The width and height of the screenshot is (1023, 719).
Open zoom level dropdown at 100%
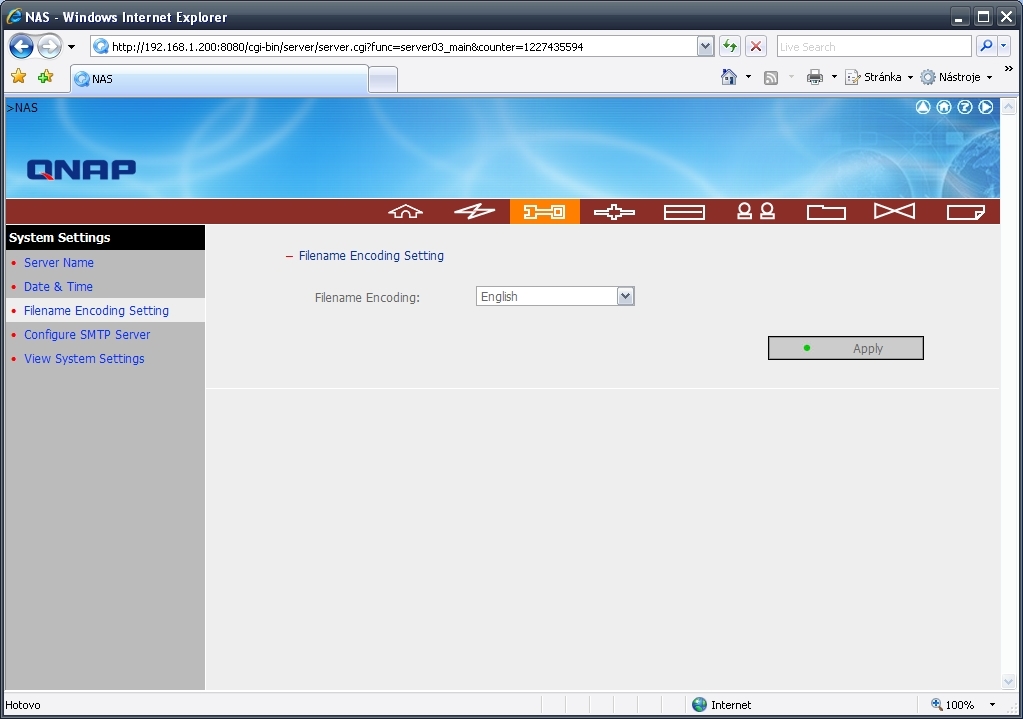[992, 705]
